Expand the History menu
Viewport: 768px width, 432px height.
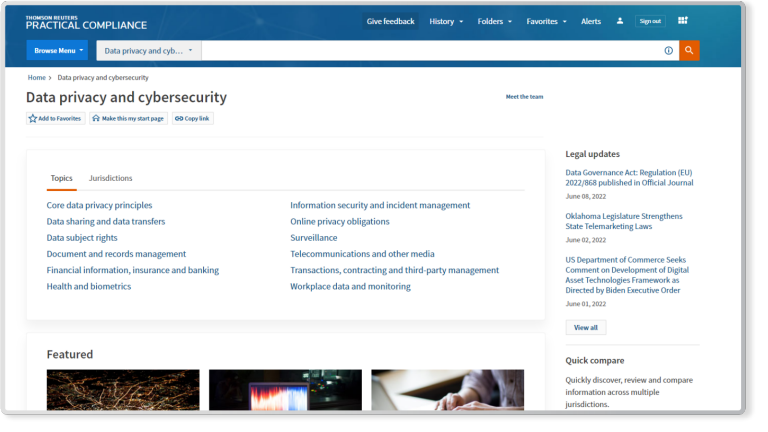pyautogui.click(x=446, y=21)
